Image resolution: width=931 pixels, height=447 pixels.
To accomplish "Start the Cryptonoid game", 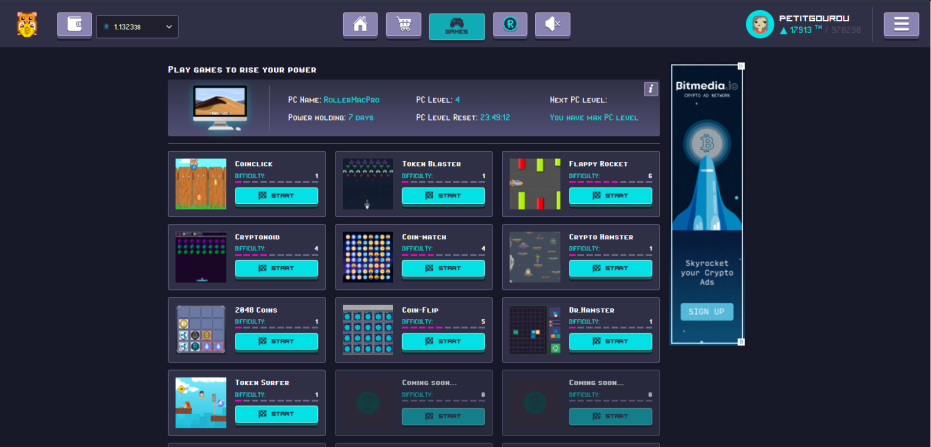I will tap(276, 268).
